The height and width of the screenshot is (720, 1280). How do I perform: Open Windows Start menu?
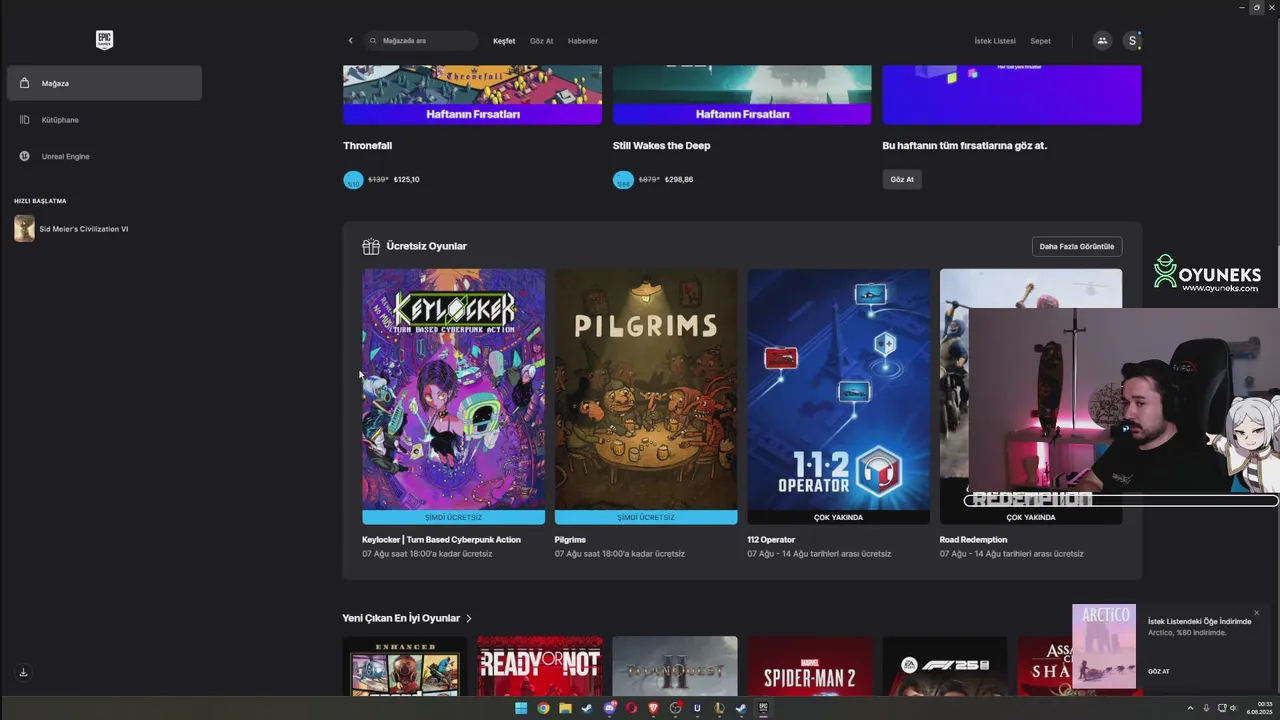click(521, 708)
